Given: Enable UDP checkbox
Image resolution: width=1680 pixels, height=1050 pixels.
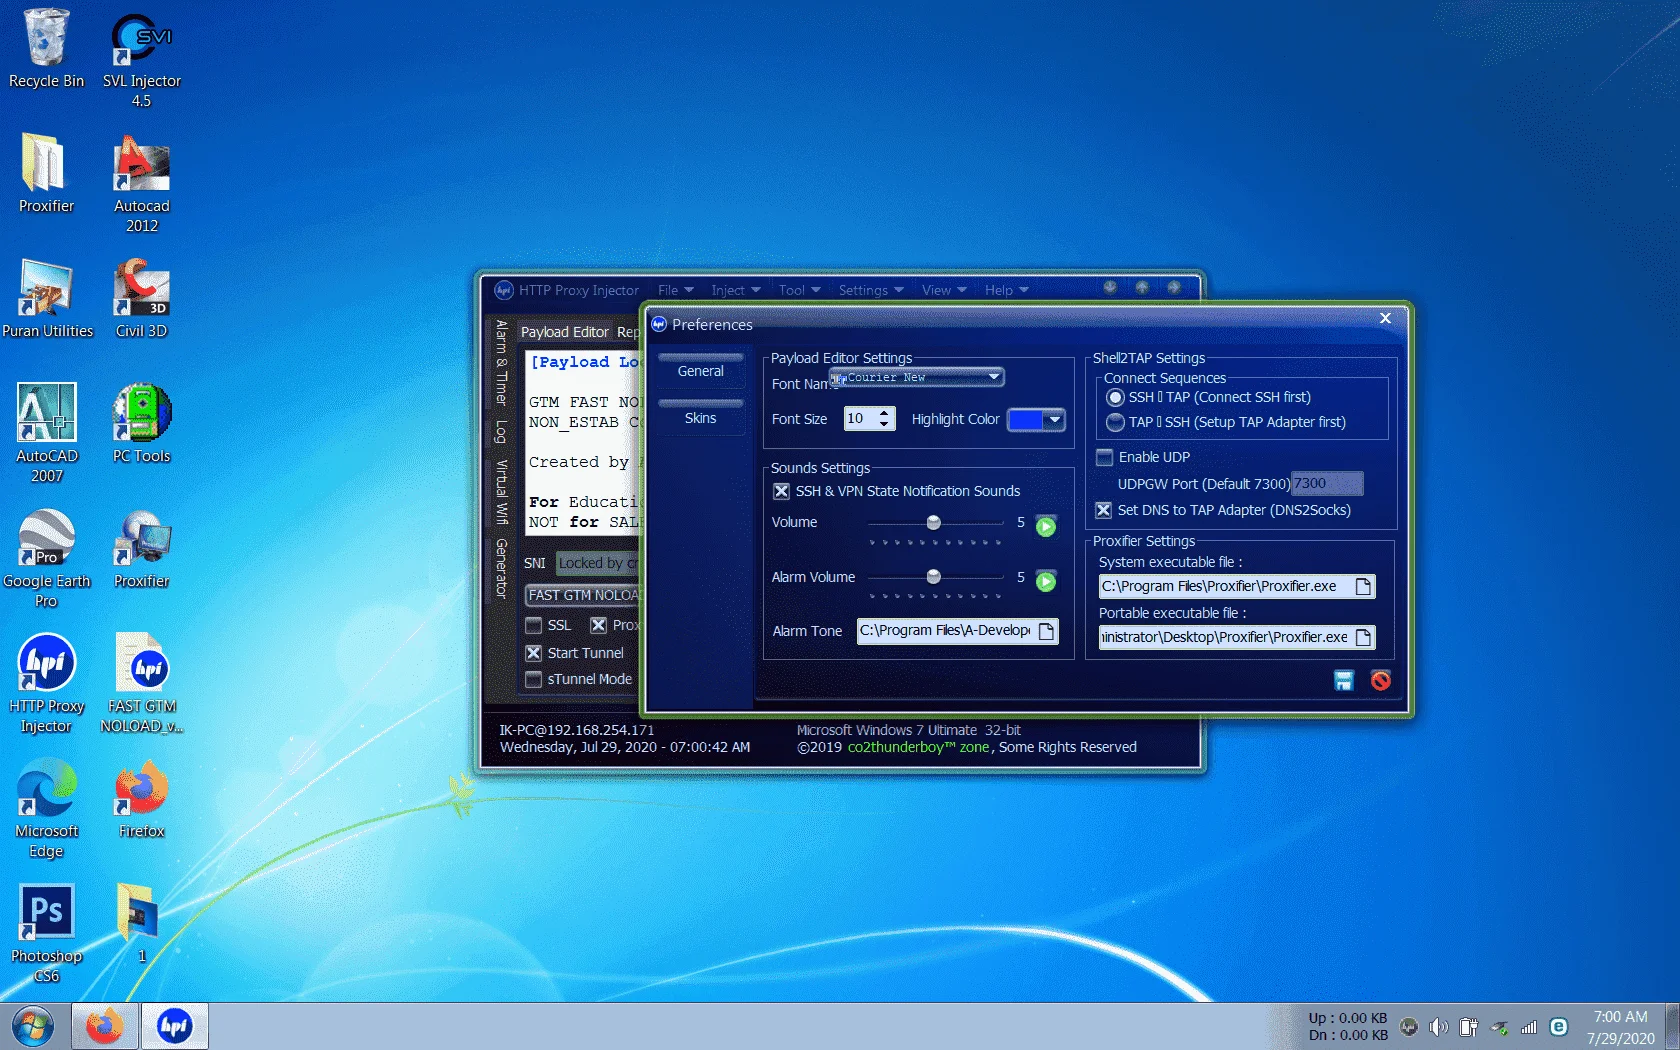Looking at the screenshot, I should point(1105,457).
